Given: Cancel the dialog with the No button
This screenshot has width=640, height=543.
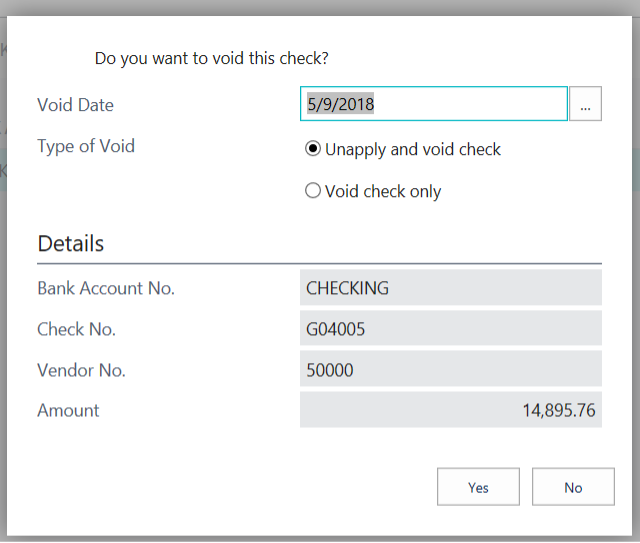Looking at the screenshot, I should pos(573,487).
